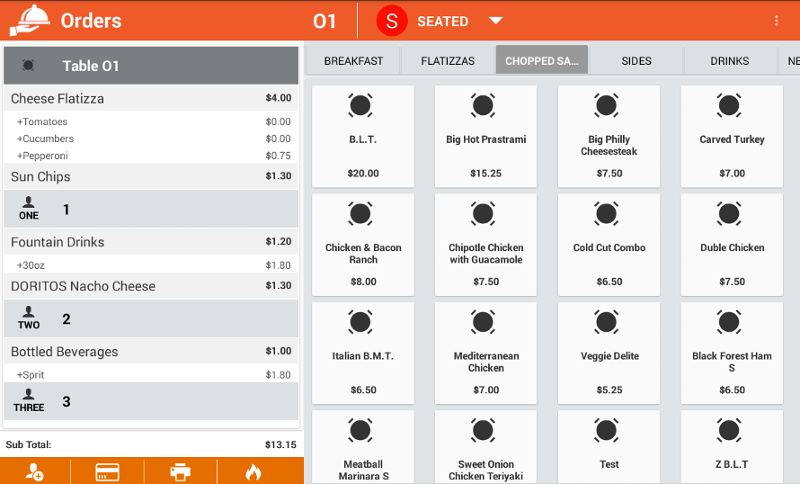The width and height of the screenshot is (800, 484).
Task: Click the red S status circle
Action: (392, 21)
